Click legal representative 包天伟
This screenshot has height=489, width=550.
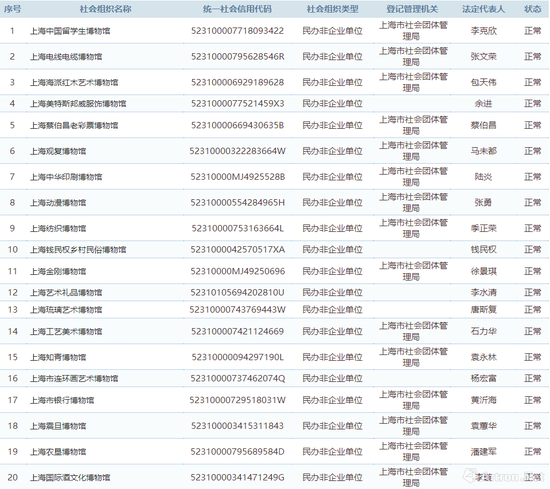(483, 82)
